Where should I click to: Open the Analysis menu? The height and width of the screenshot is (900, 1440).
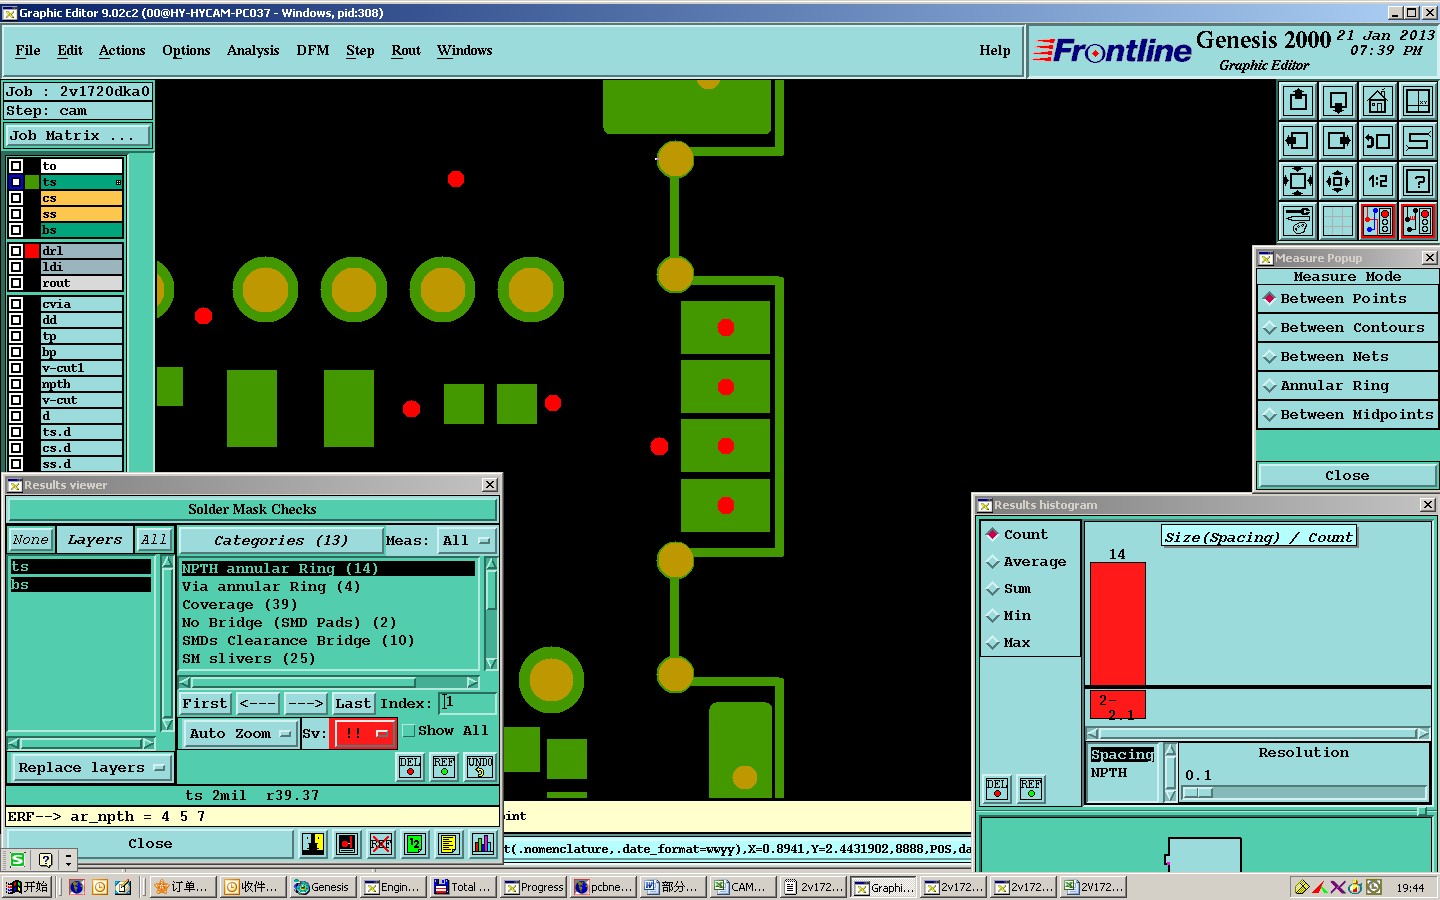click(x=253, y=50)
